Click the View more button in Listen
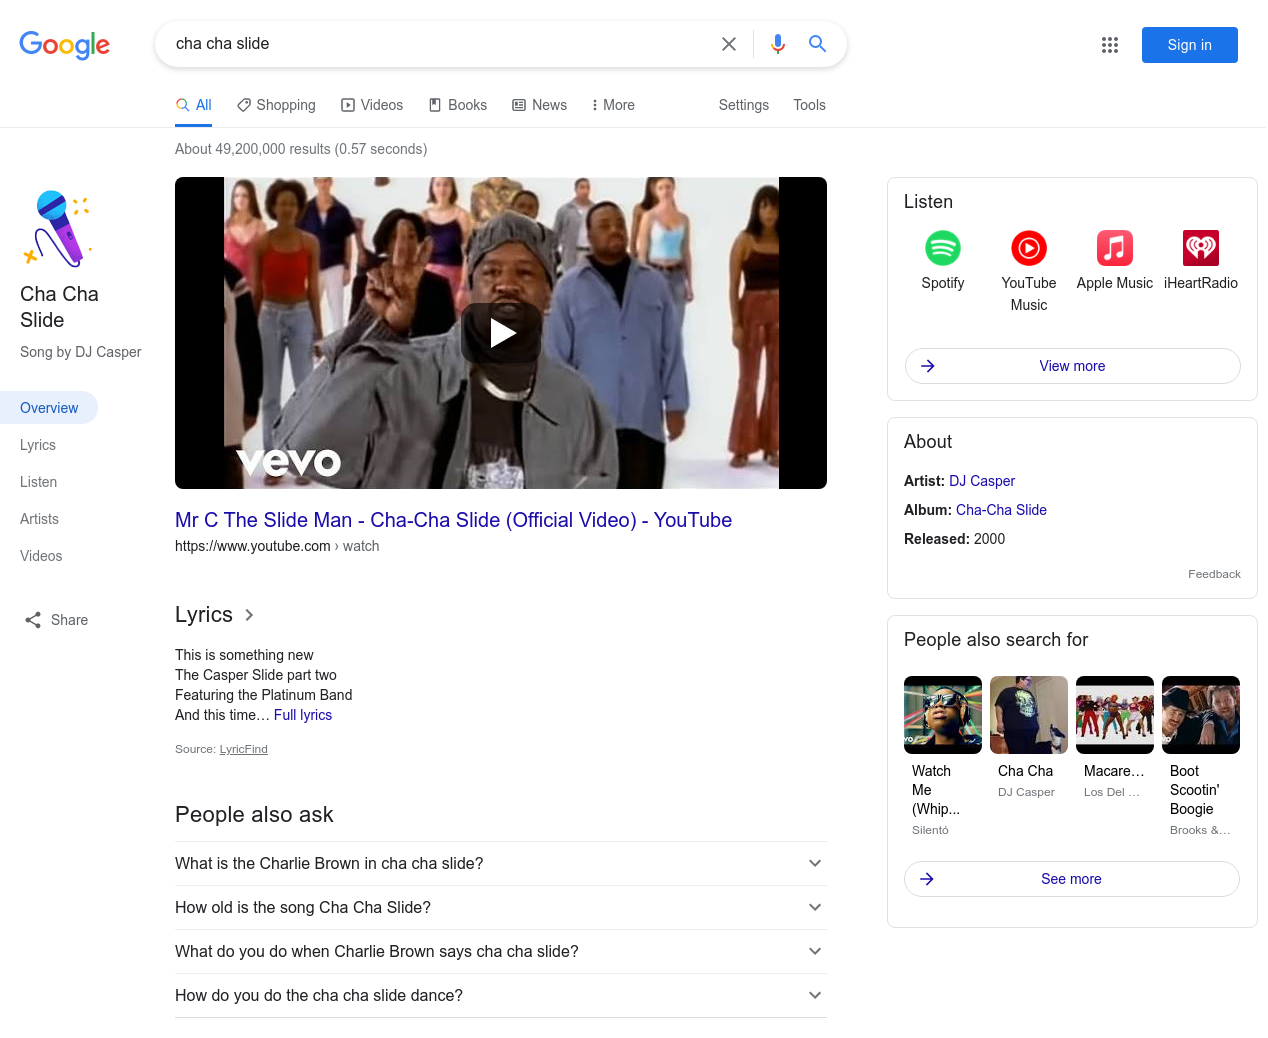Screen dimensions: 1268x1038 click(x=1073, y=366)
